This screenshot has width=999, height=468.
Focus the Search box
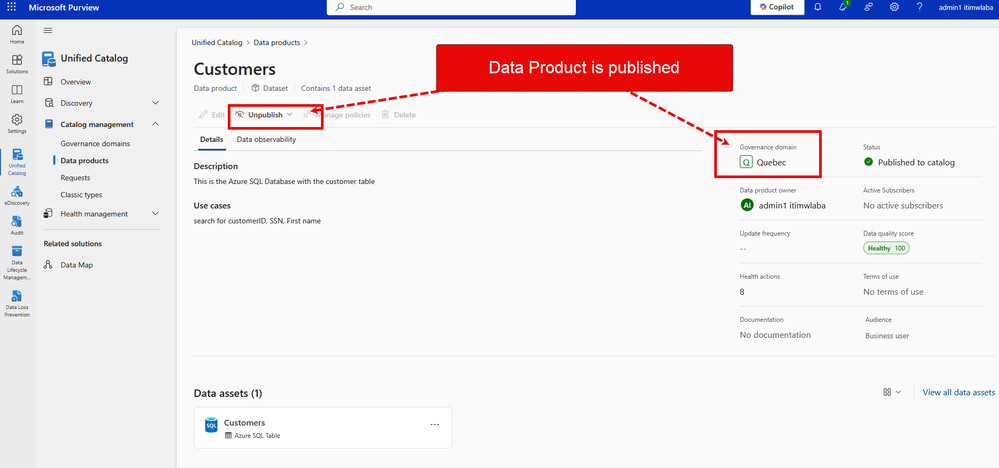coord(451,7)
